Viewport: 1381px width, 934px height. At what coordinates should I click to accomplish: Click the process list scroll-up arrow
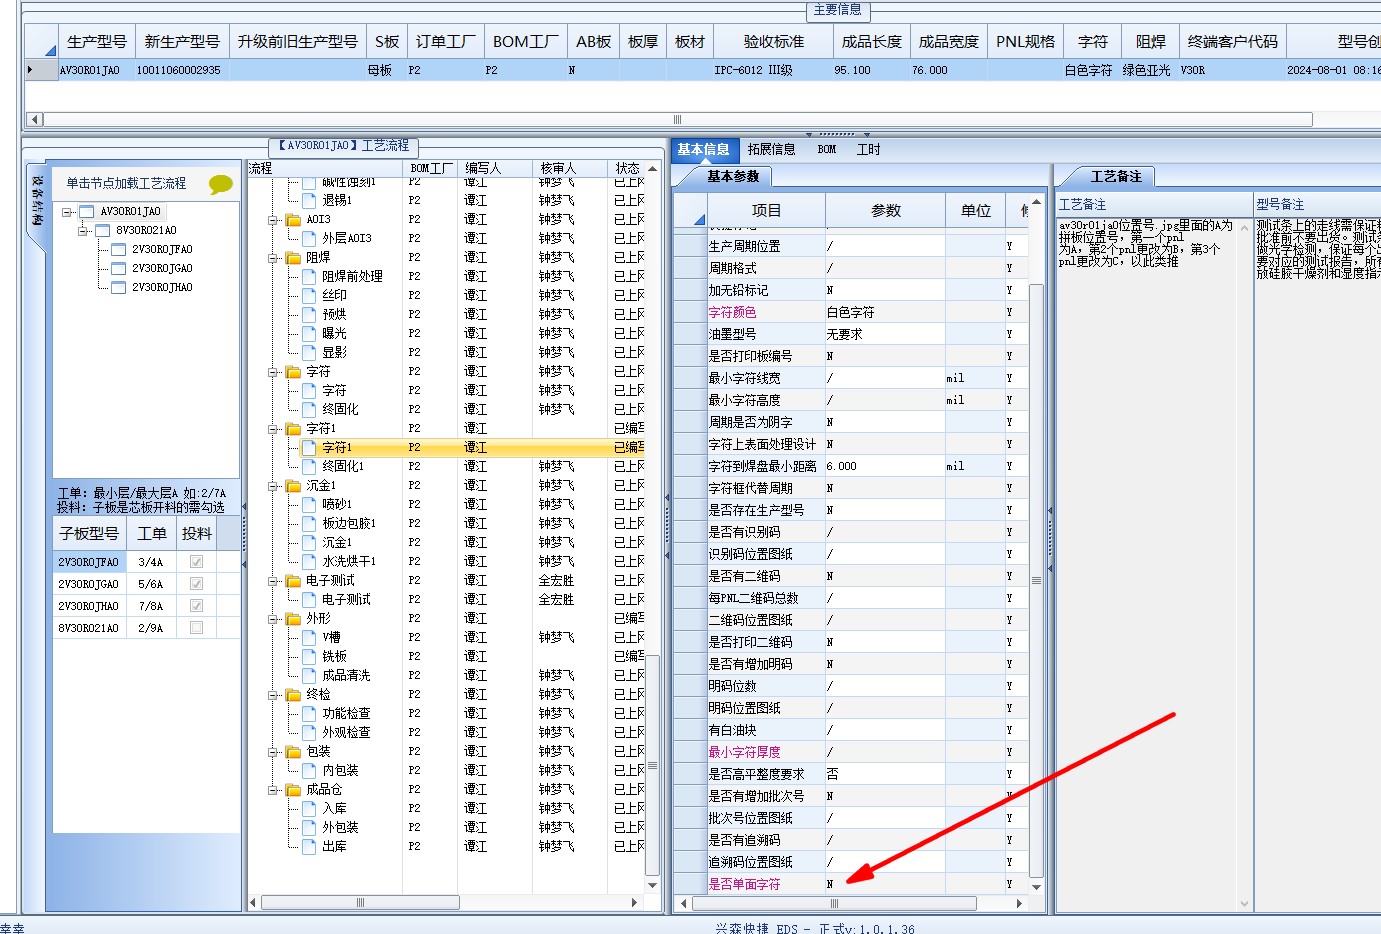click(653, 169)
